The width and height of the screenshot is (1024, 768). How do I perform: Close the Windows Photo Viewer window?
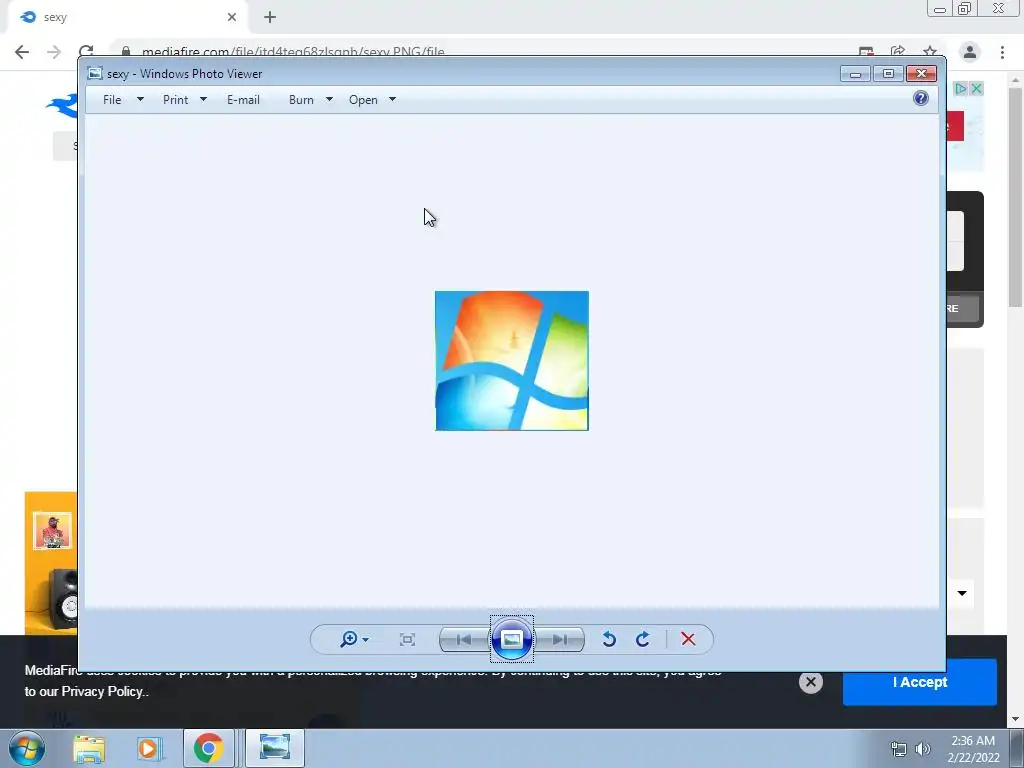pyautogui.click(x=921, y=73)
